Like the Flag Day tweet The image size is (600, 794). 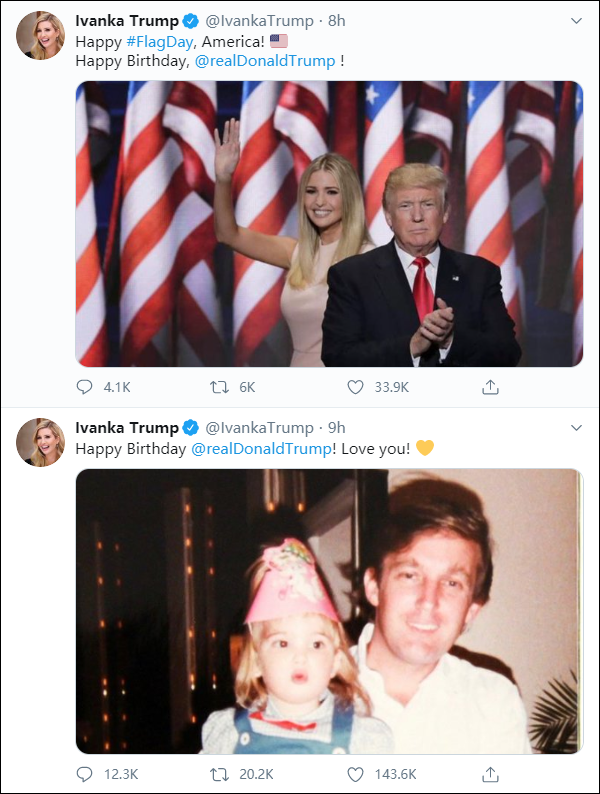pos(355,387)
